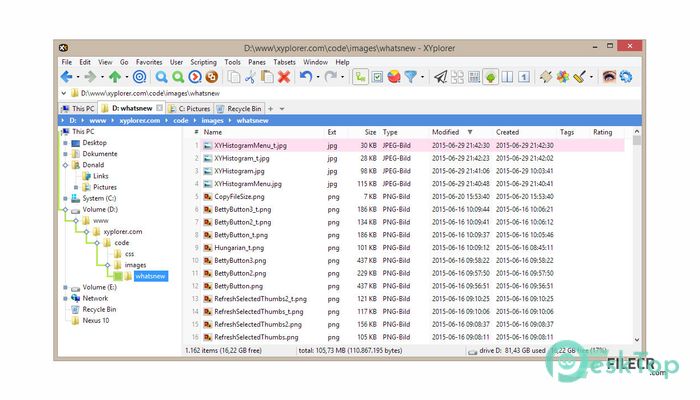Click the scroll down arrow of file list

(x=637, y=340)
